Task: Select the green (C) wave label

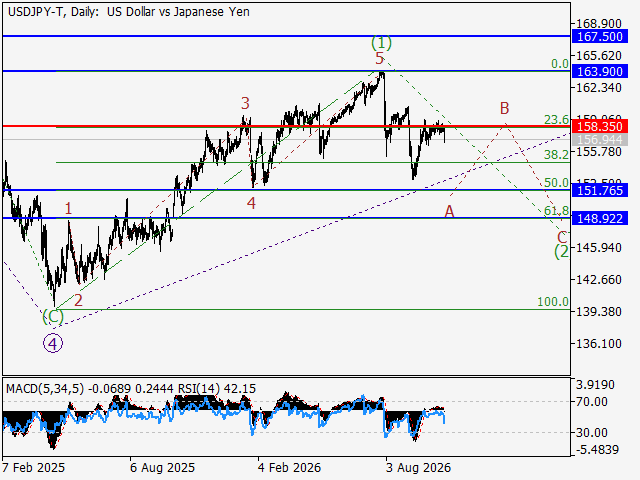Action: tap(53, 316)
